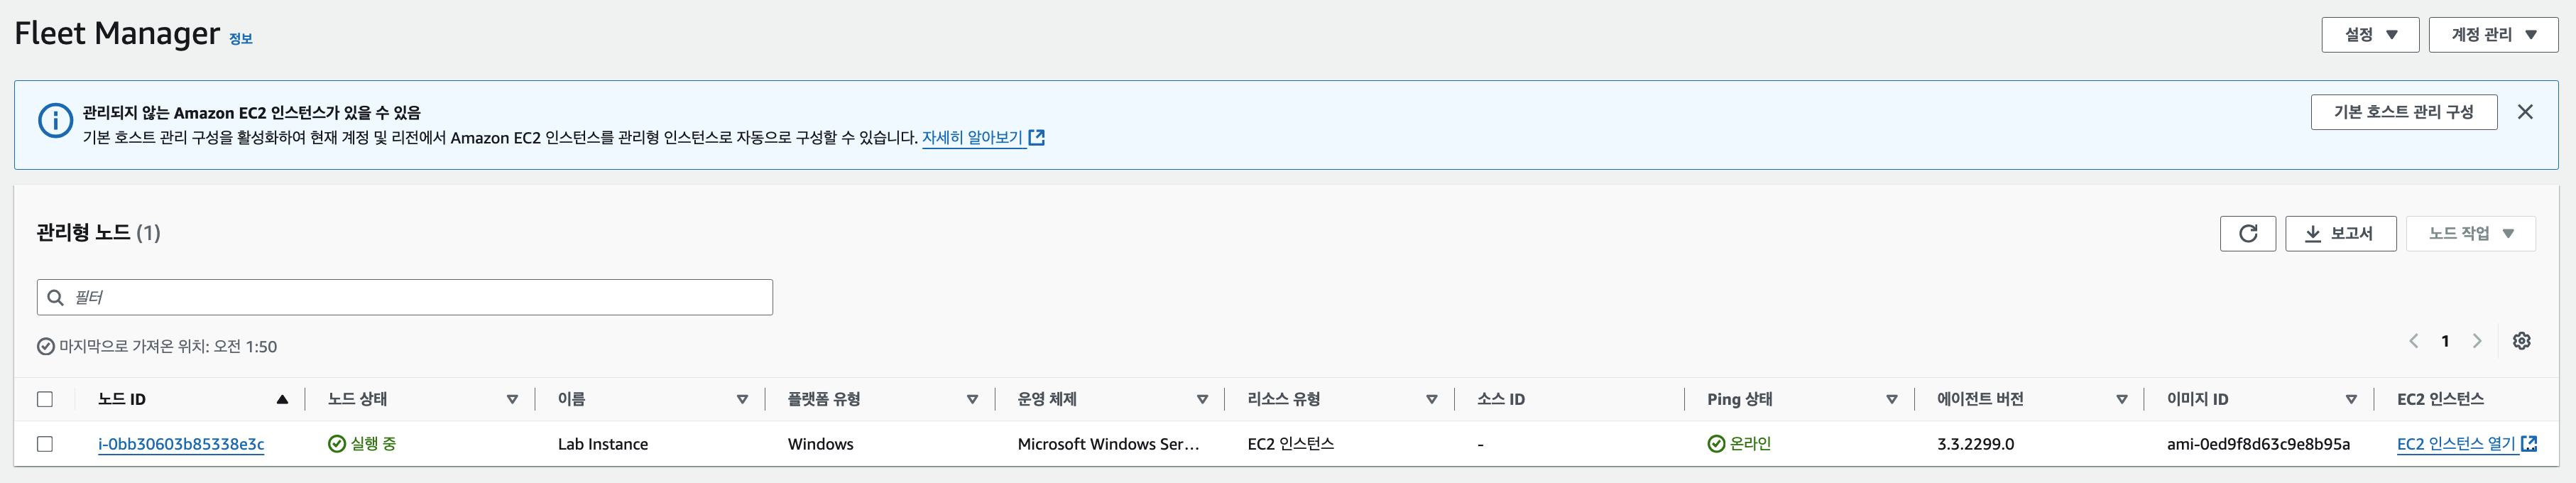2576x483 pixels.
Task: Check the i-0bb30603b85338e3c row checkbox
Action: coord(45,444)
